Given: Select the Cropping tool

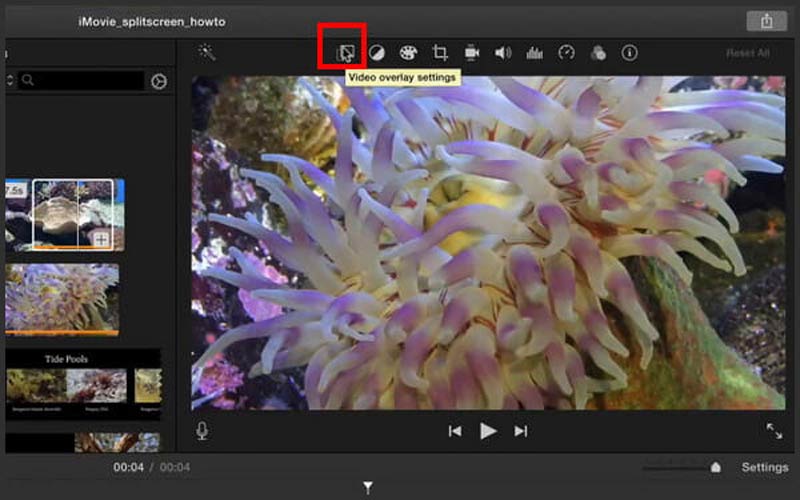Looking at the screenshot, I should (x=440, y=53).
